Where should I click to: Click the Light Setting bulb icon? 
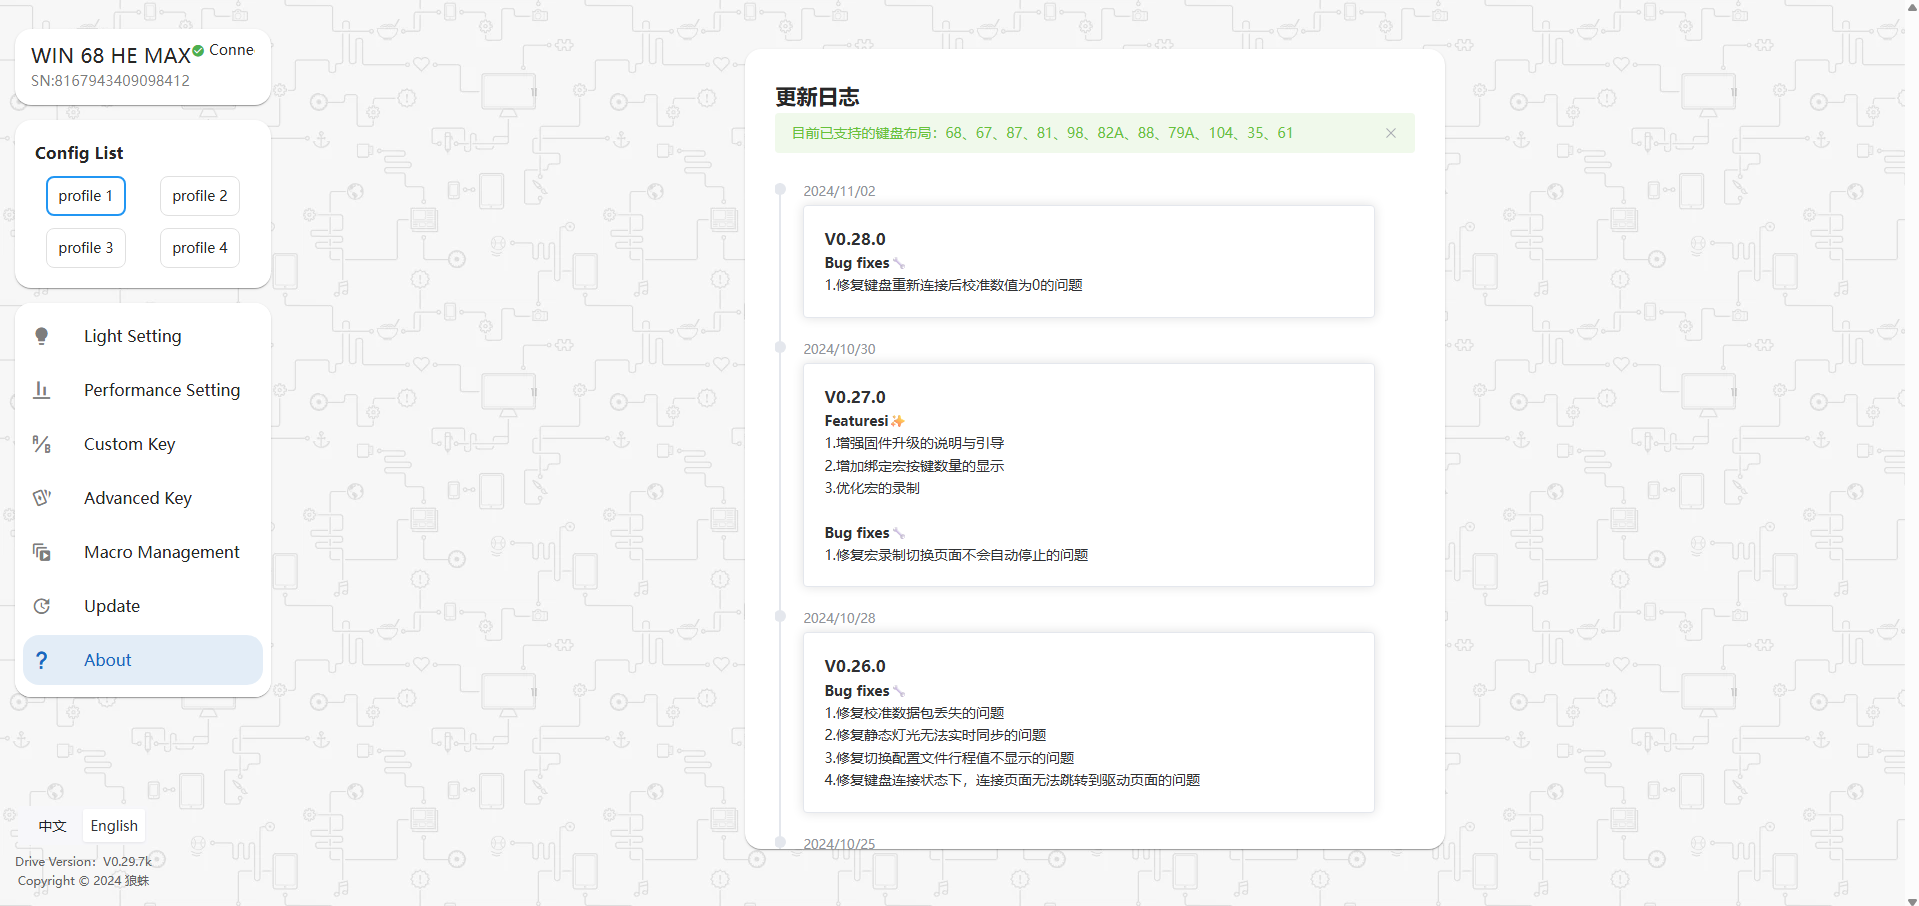(x=42, y=336)
